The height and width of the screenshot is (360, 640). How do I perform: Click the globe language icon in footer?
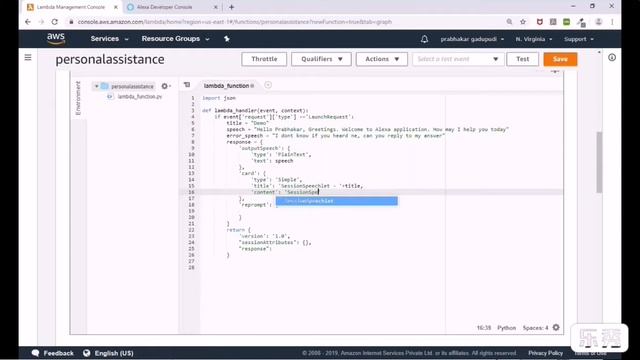(87, 353)
